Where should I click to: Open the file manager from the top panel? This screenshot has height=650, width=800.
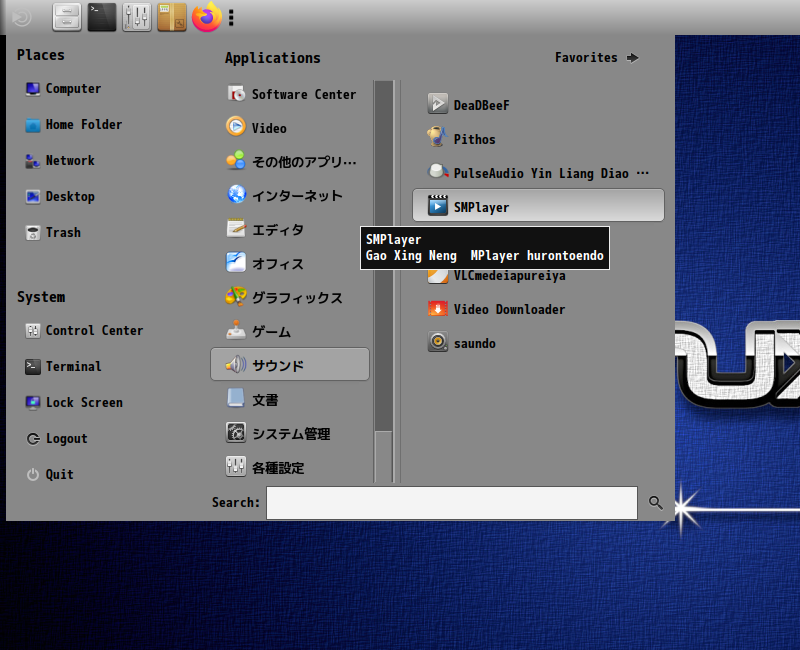point(67,17)
